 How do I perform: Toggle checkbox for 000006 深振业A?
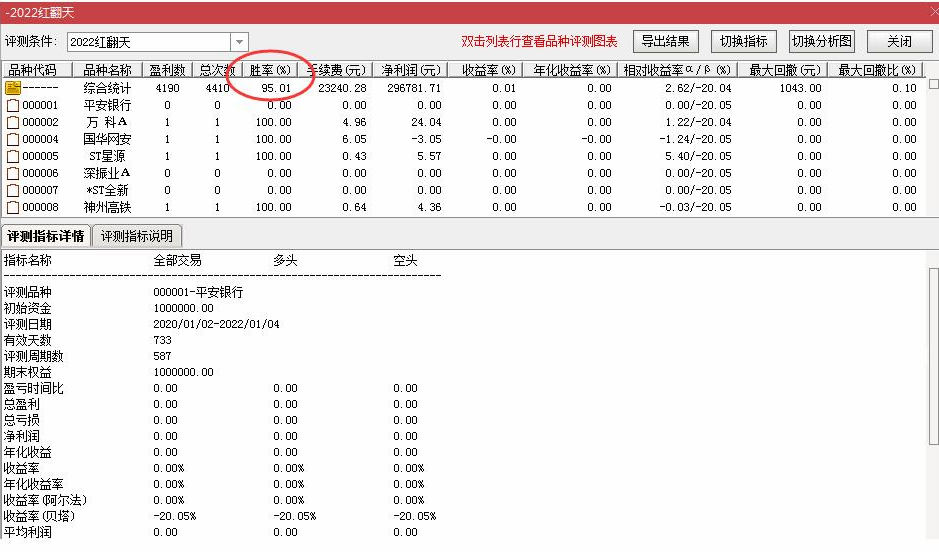(13, 174)
